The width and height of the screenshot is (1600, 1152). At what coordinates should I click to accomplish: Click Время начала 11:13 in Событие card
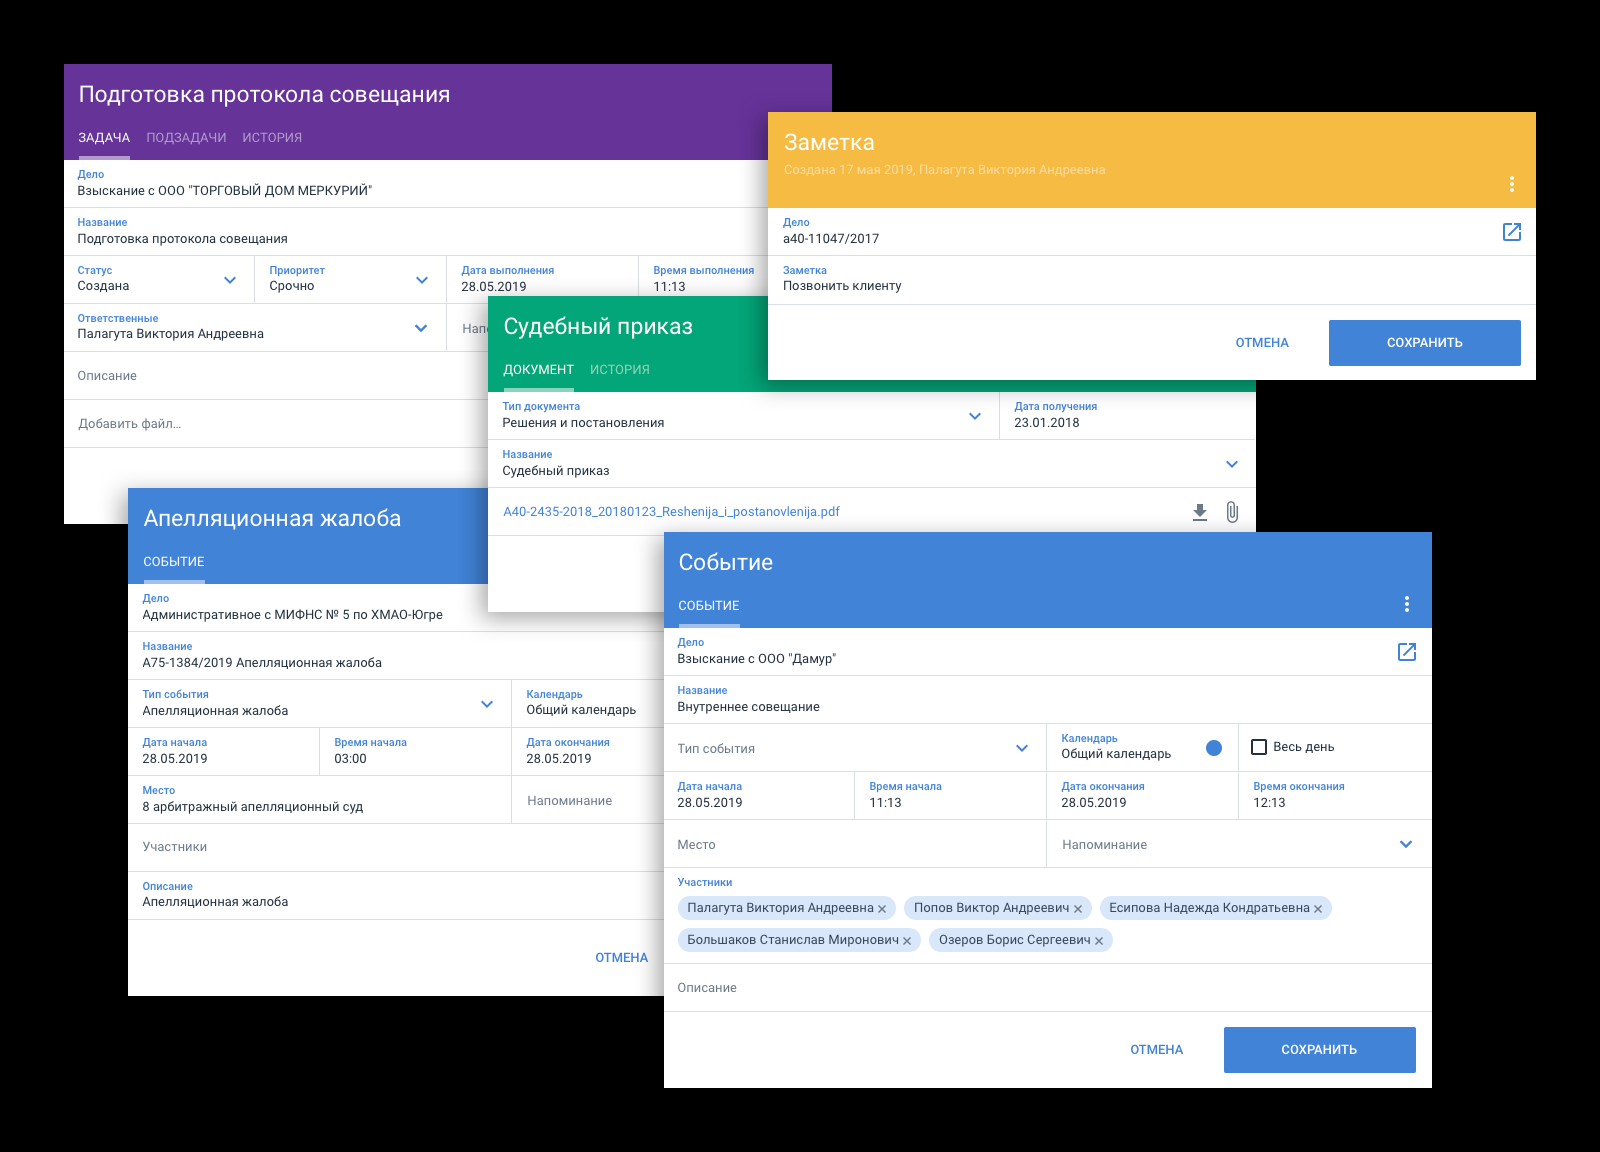pos(951,796)
